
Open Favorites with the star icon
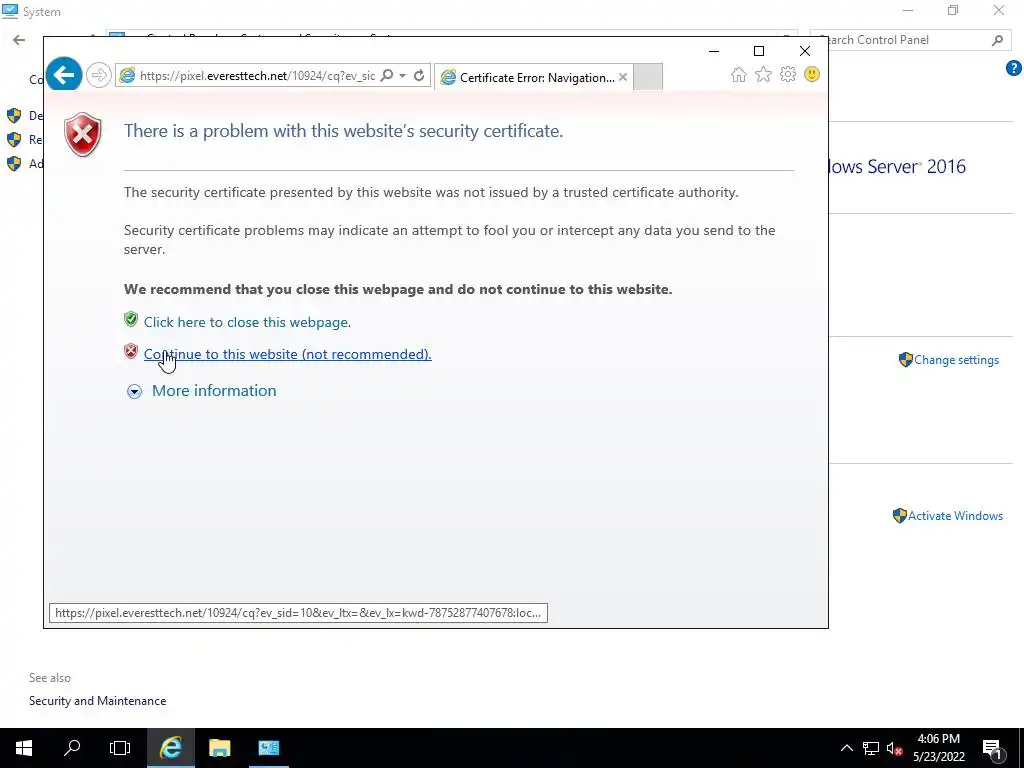pos(763,74)
